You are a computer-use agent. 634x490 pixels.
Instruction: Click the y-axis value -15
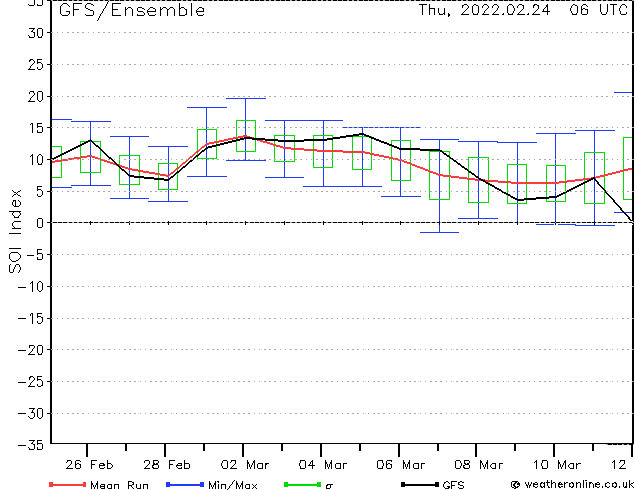click(x=31, y=319)
